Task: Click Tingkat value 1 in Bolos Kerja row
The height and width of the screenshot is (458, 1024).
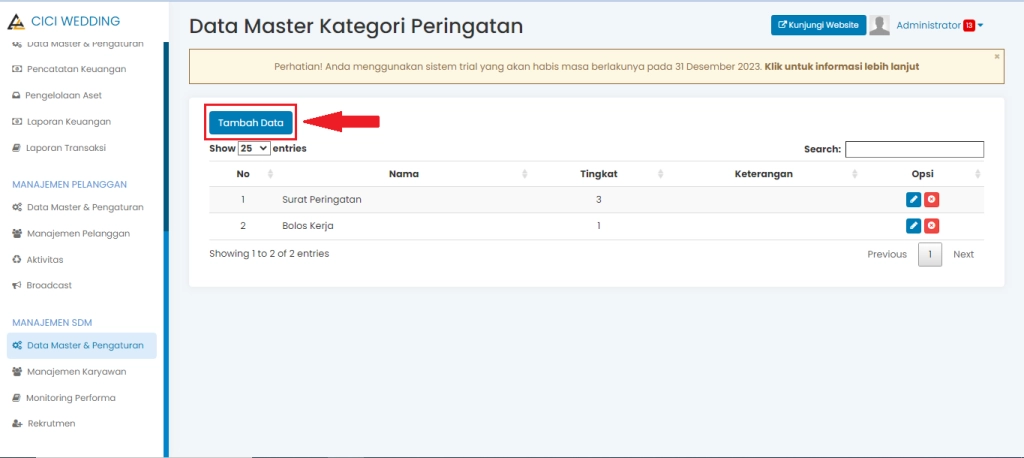Action: click(x=599, y=226)
